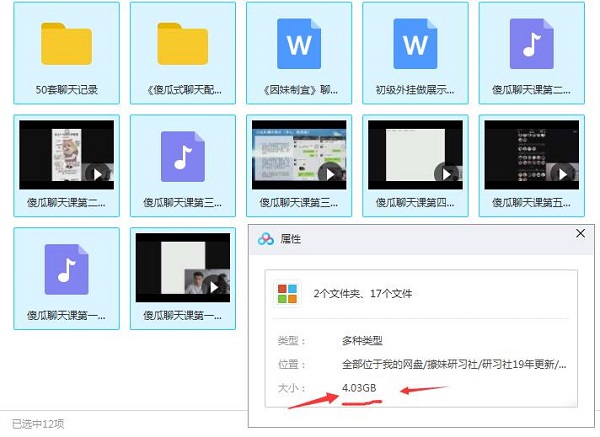
Task: Select the 初级外挂做展示... Word document icon
Action: coord(415,44)
